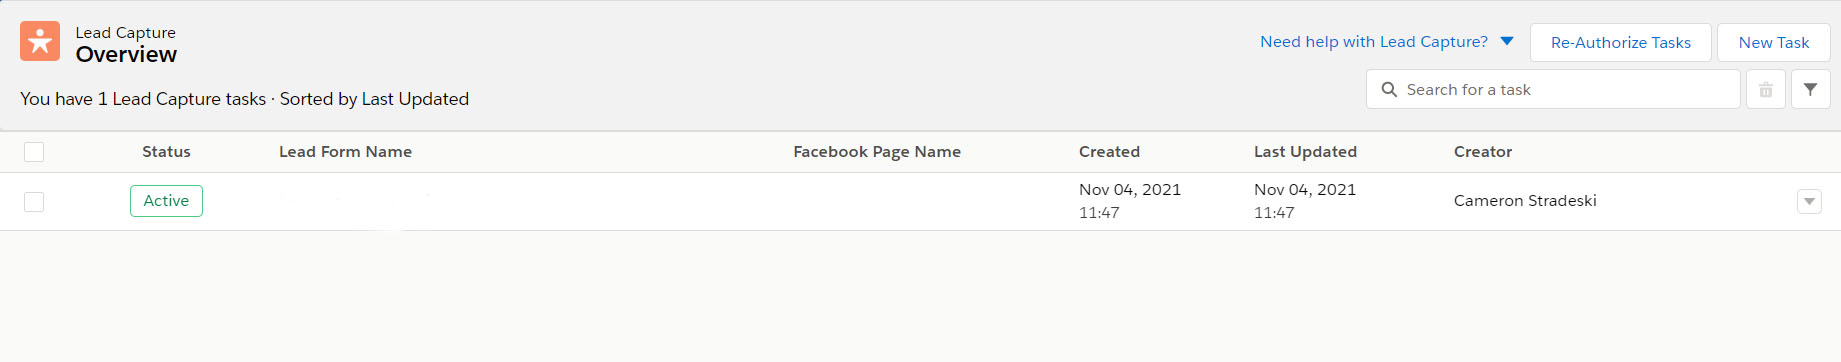Click the orange Lead Capture star icon
The image size is (1841, 362).
[40, 41]
